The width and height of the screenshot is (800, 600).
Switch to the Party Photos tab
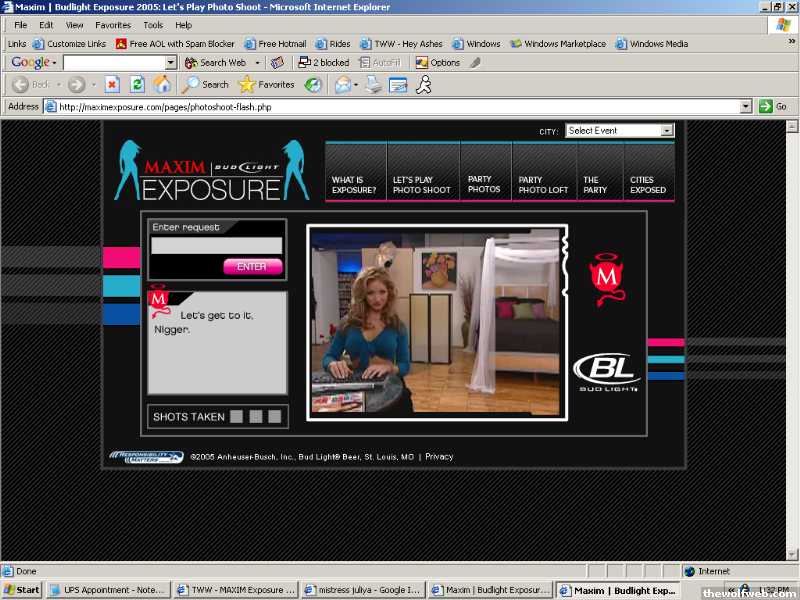485,184
